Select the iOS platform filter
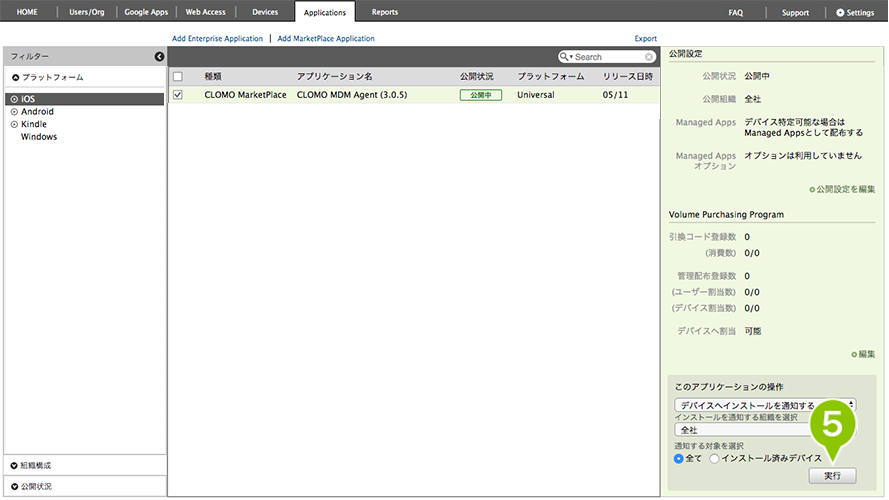The height and width of the screenshot is (500, 889). coord(28,99)
